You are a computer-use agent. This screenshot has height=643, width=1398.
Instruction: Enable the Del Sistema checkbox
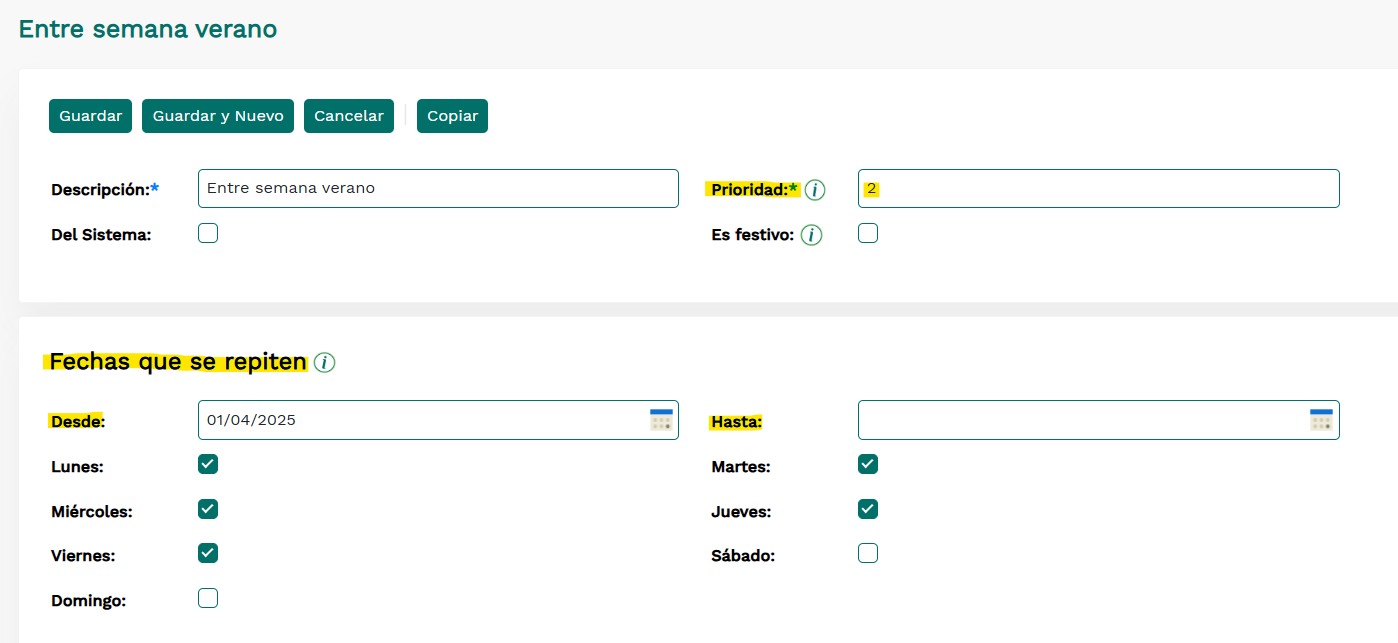(208, 233)
